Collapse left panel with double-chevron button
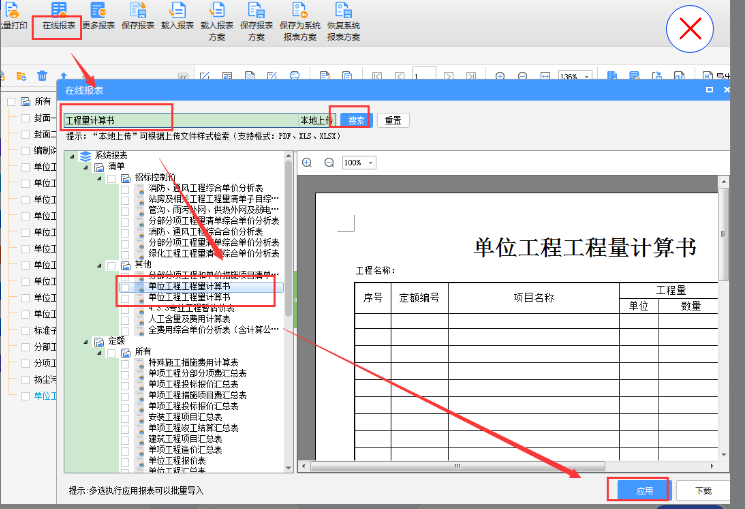 pos(183,77)
